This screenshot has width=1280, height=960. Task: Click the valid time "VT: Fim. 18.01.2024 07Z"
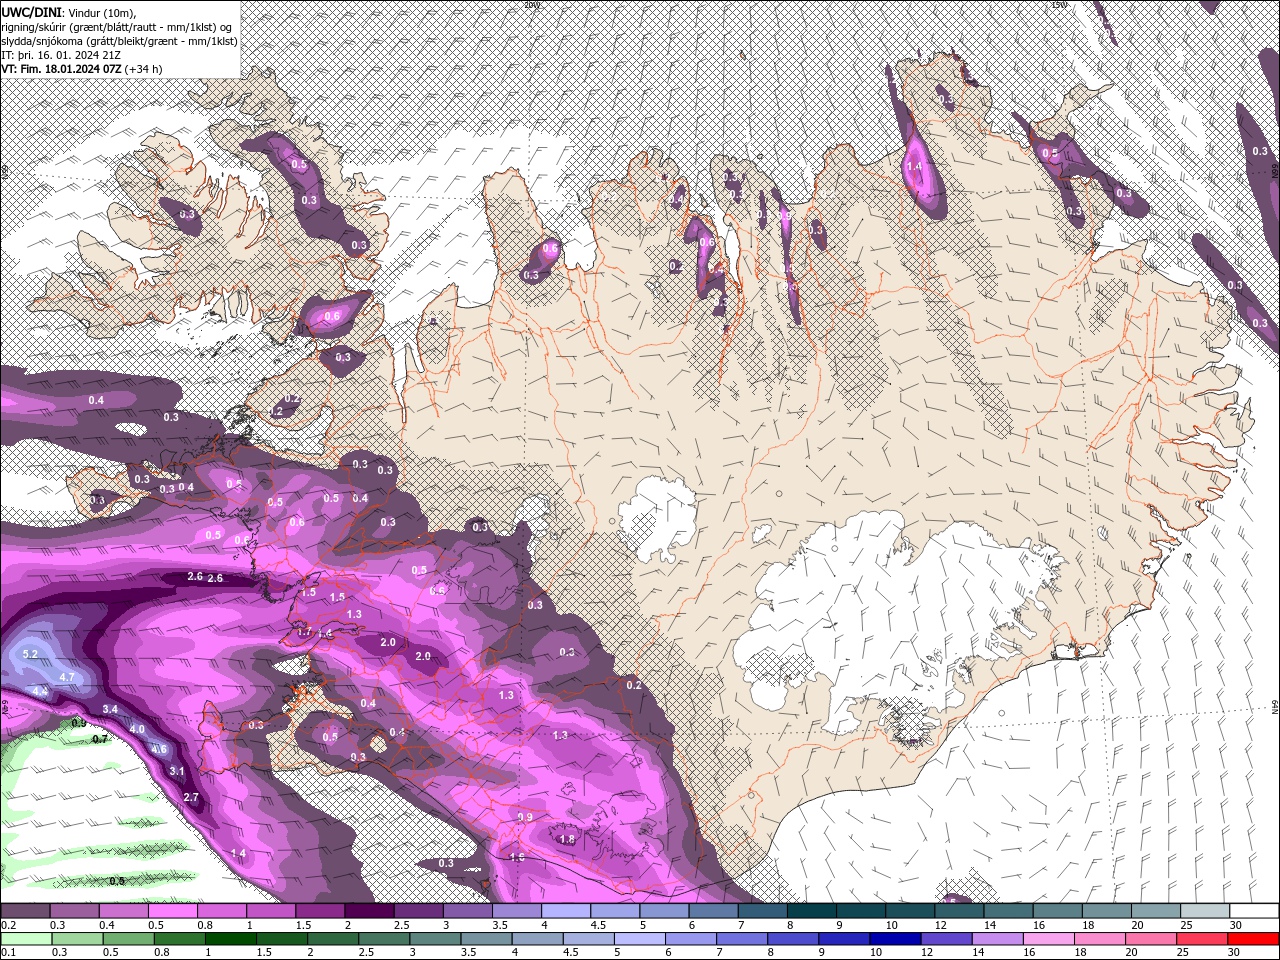61,69
